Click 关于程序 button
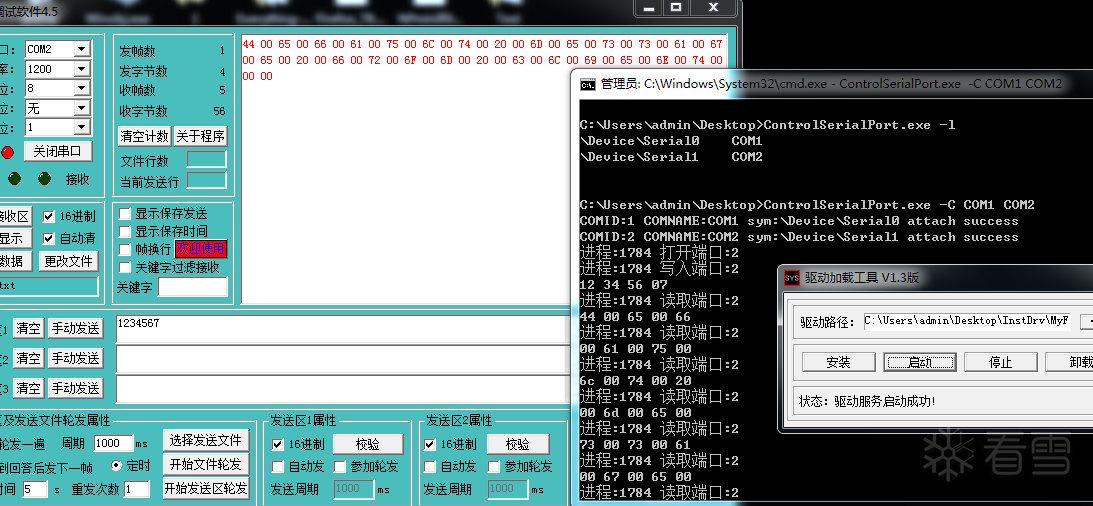Image resolution: width=1093 pixels, height=506 pixels. tap(201, 136)
